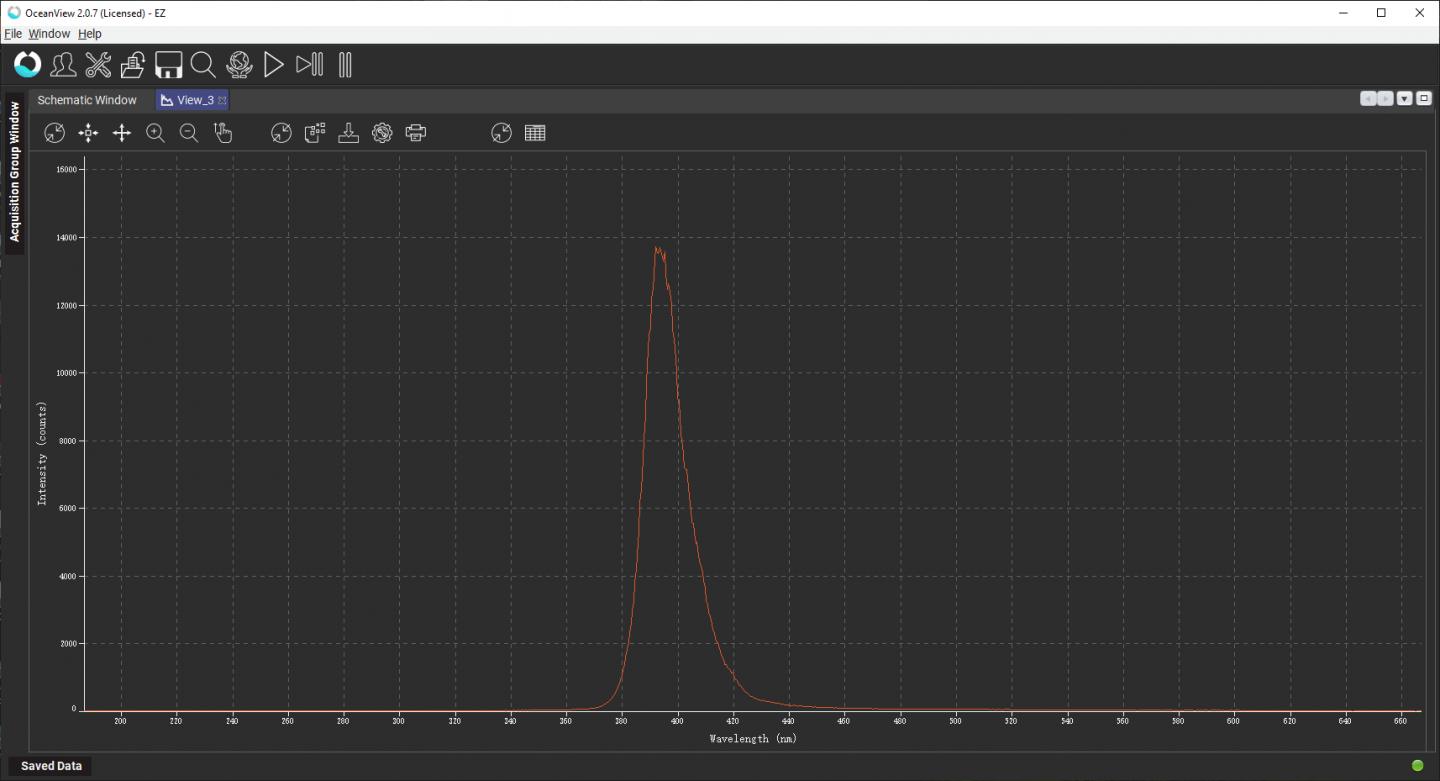
Task: Expand the Saved Data panel
Action: click(x=51, y=766)
